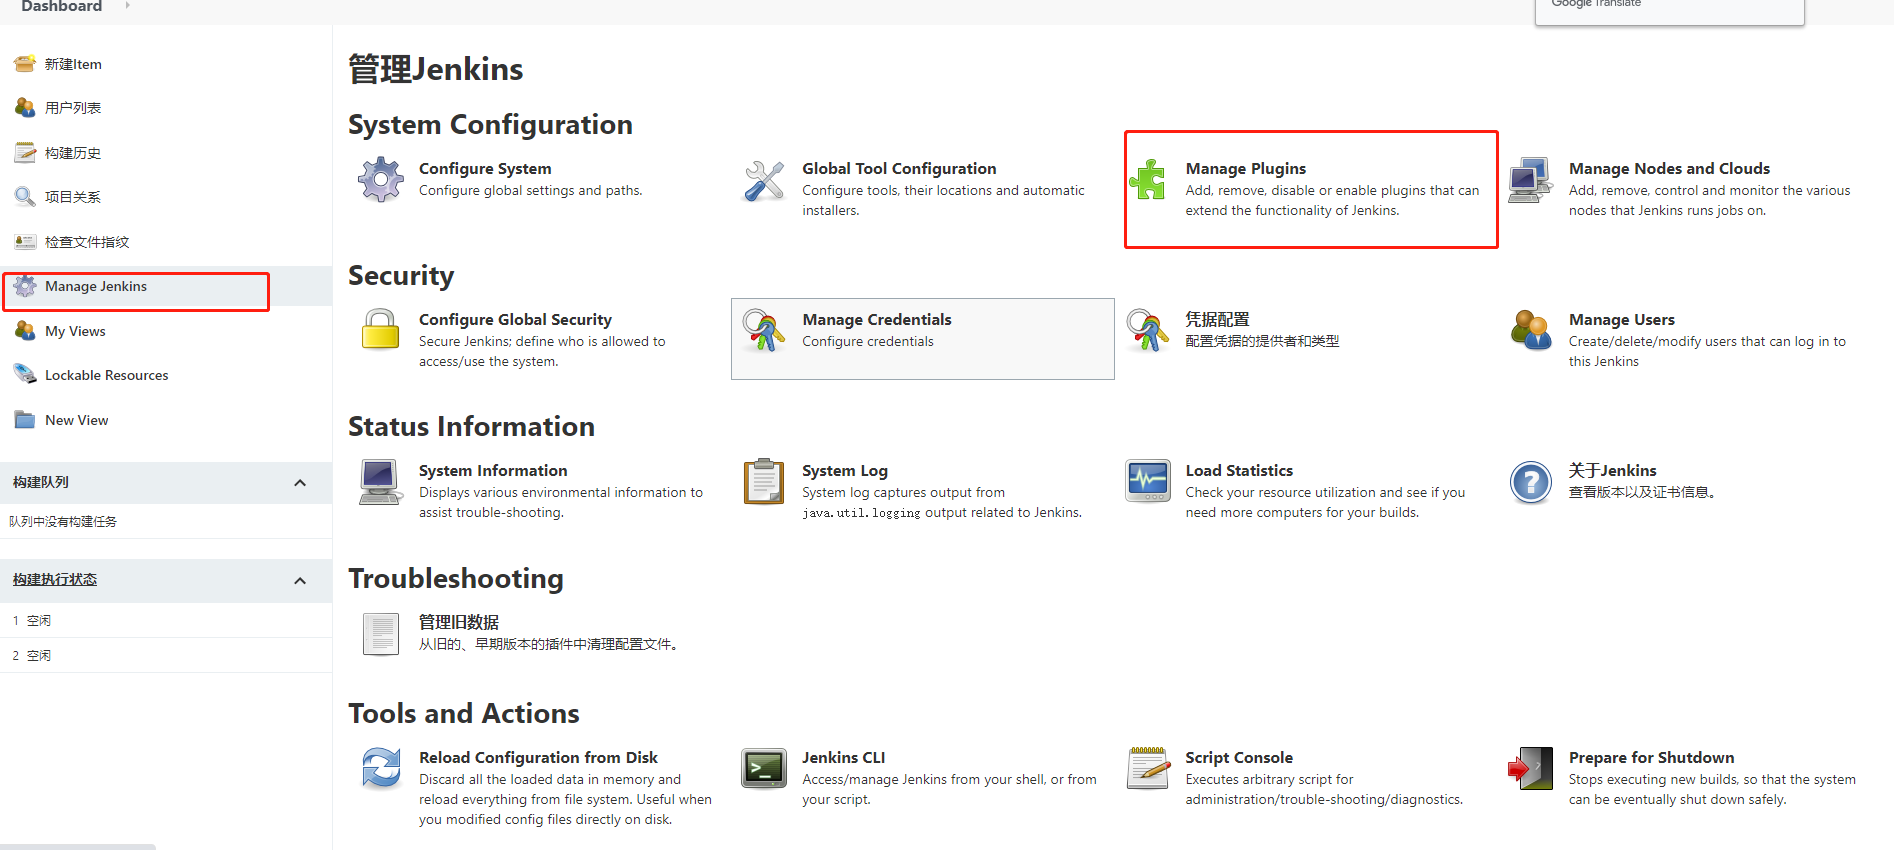
Task: Open the 管理旧数据 link
Action: click(459, 622)
